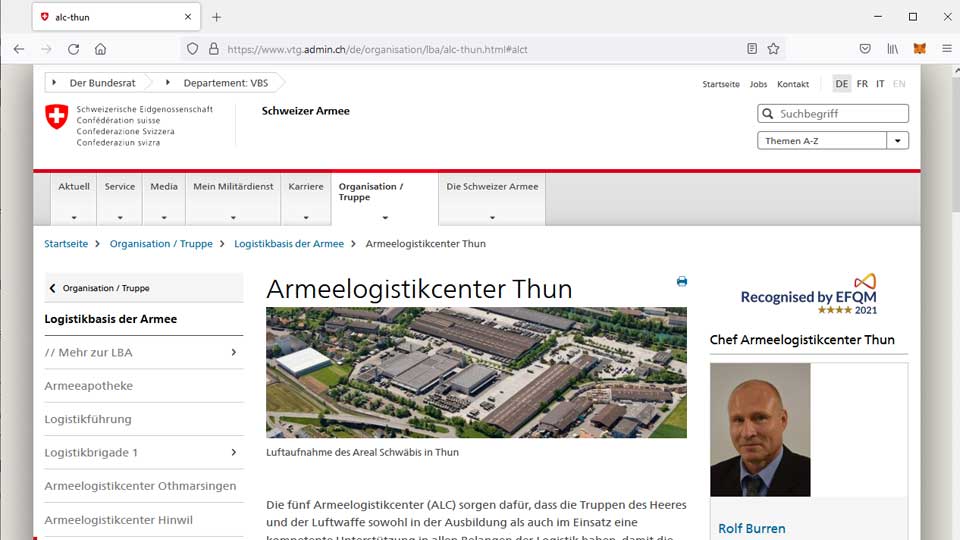The height and width of the screenshot is (540, 960).
Task: Open Logistikbasis der Armee sidebar heading
Action: 111,319
